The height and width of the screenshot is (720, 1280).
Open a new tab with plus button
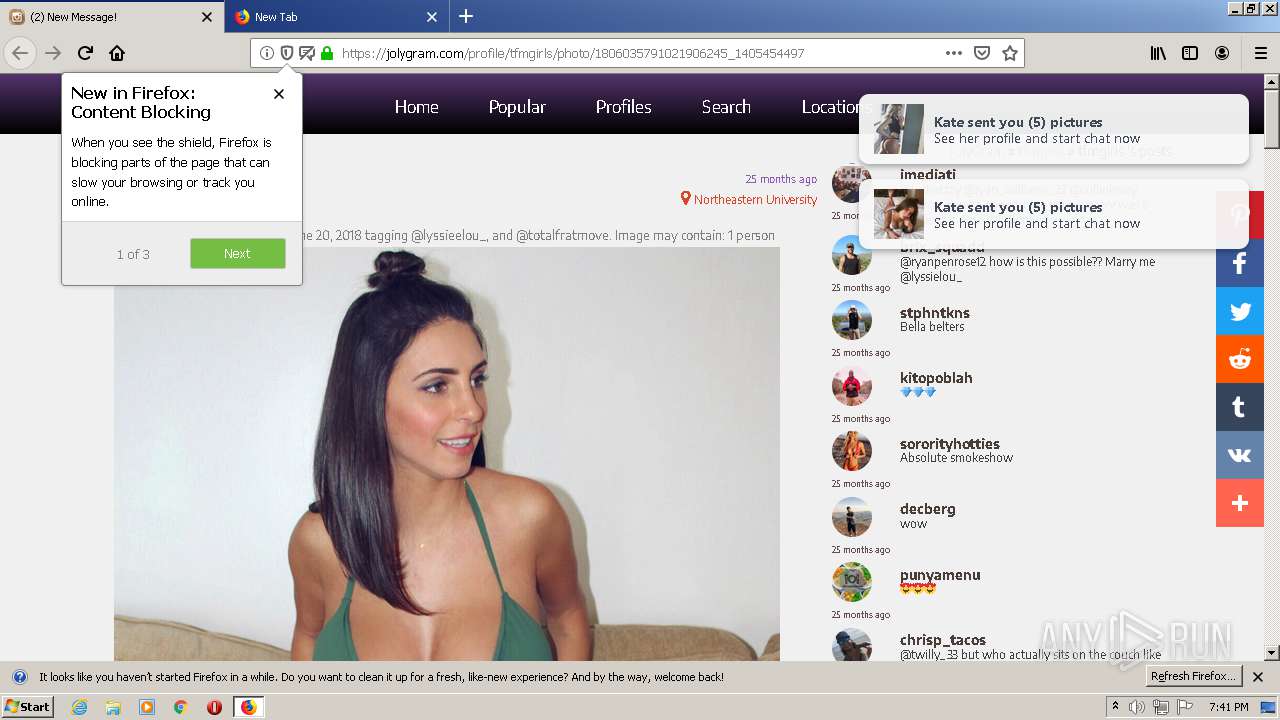coord(466,16)
